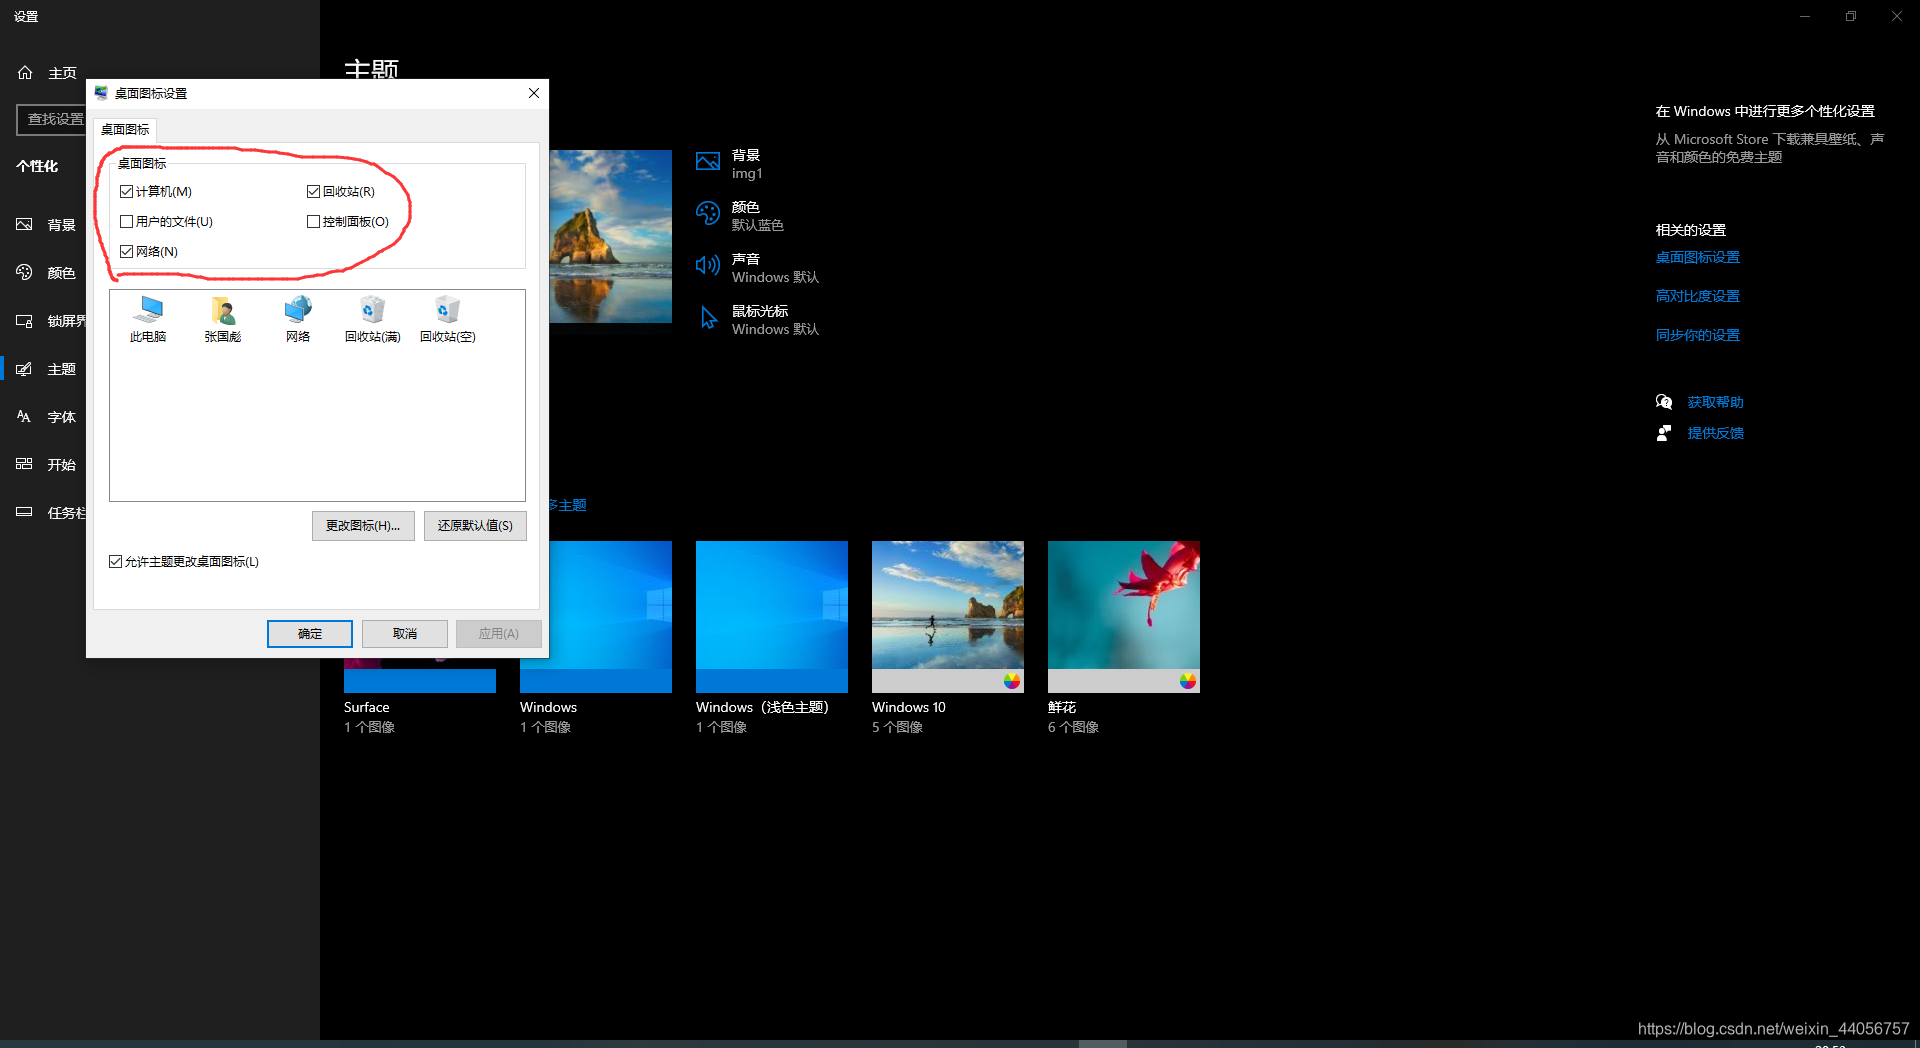
Task: Click the 开始 start icon in sidebar
Action: click(25, 464)
